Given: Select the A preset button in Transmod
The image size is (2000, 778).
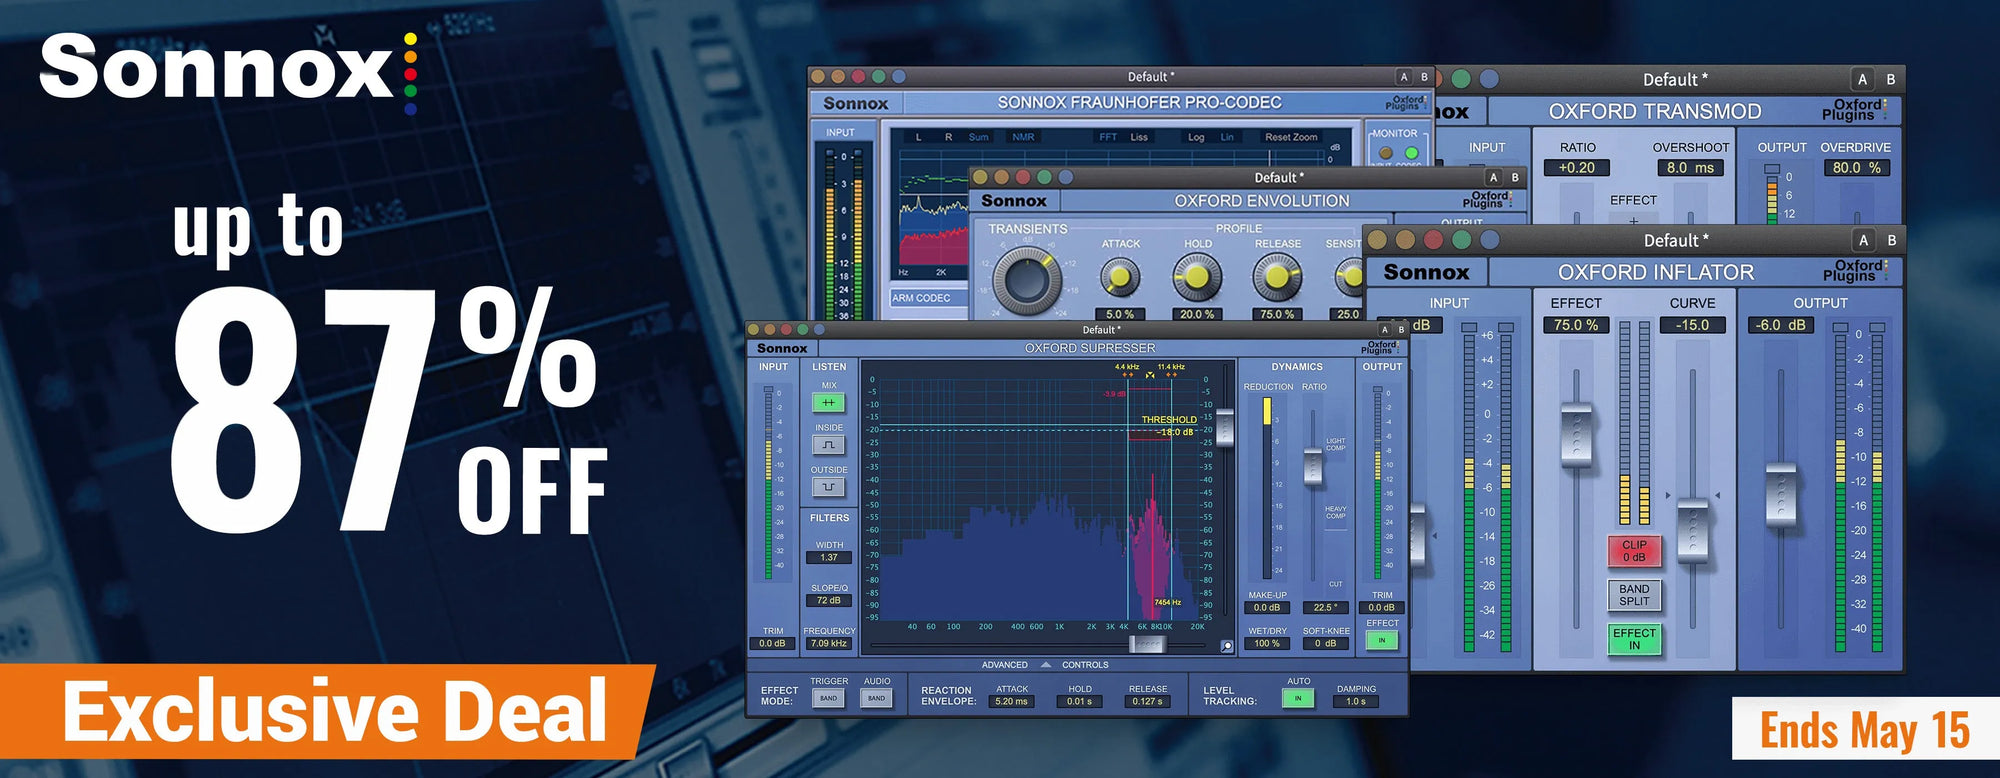Looking at the screenshot, I should (1862, 79).
